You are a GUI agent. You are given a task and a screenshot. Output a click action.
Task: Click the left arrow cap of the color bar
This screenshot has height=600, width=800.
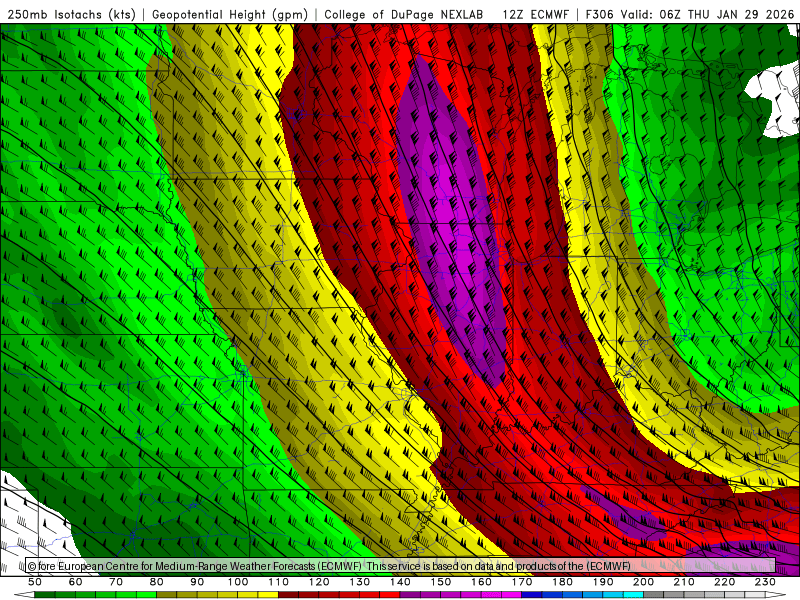pos(24,595)
